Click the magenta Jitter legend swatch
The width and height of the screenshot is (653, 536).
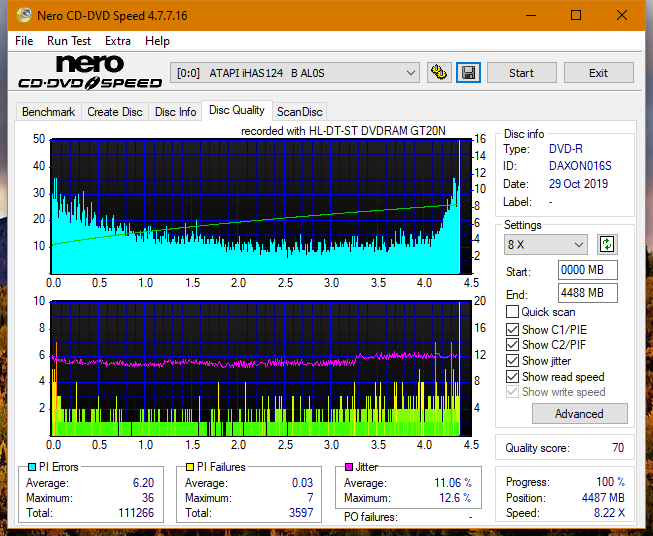349,467
